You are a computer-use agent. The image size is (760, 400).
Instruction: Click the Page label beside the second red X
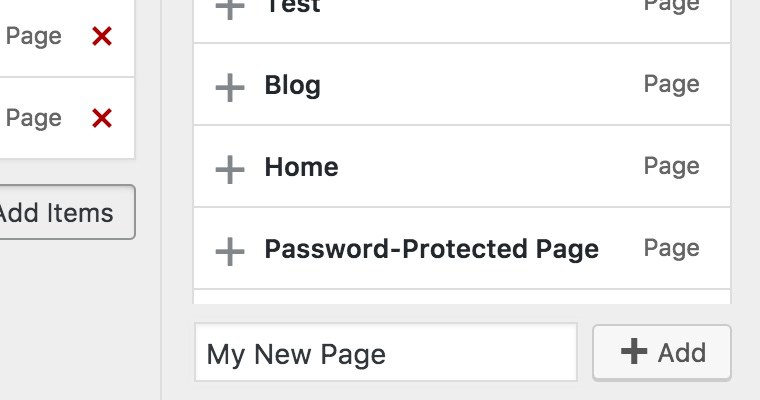[x=34, y=119]
